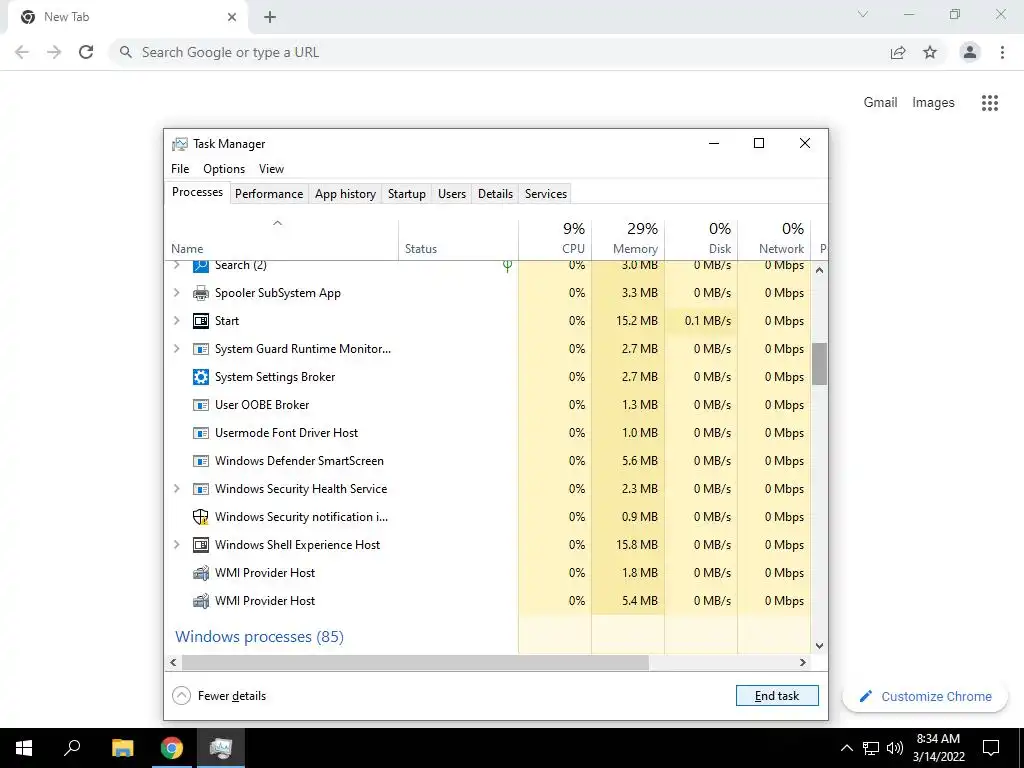
Task: Switch to the App history tab
Action: tap(345, 194)
